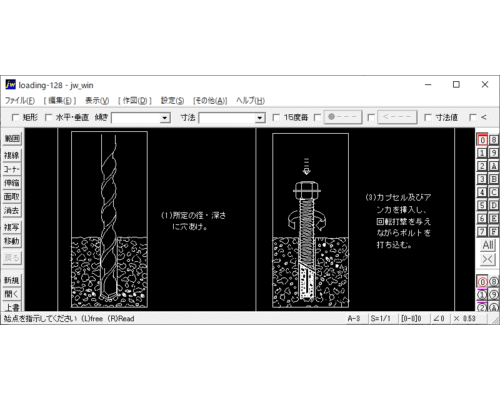Select square layer button 9
This screenshot has height=400, width=500.
point(494,153)
